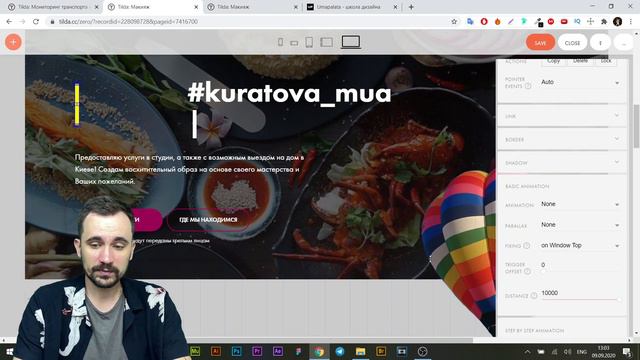Select the portrait tablet screen size icon

pyautogui.click(x=309, y=42)
